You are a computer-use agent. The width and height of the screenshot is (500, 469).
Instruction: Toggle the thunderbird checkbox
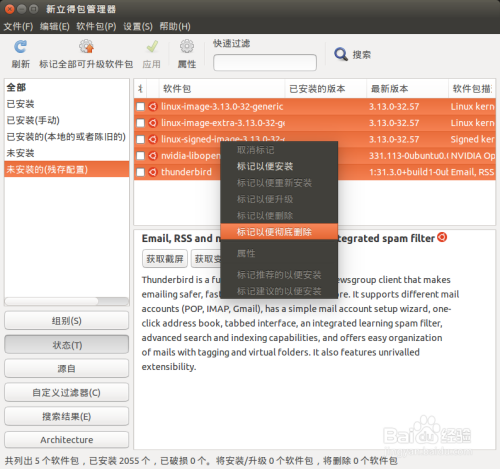pos(141,172)
